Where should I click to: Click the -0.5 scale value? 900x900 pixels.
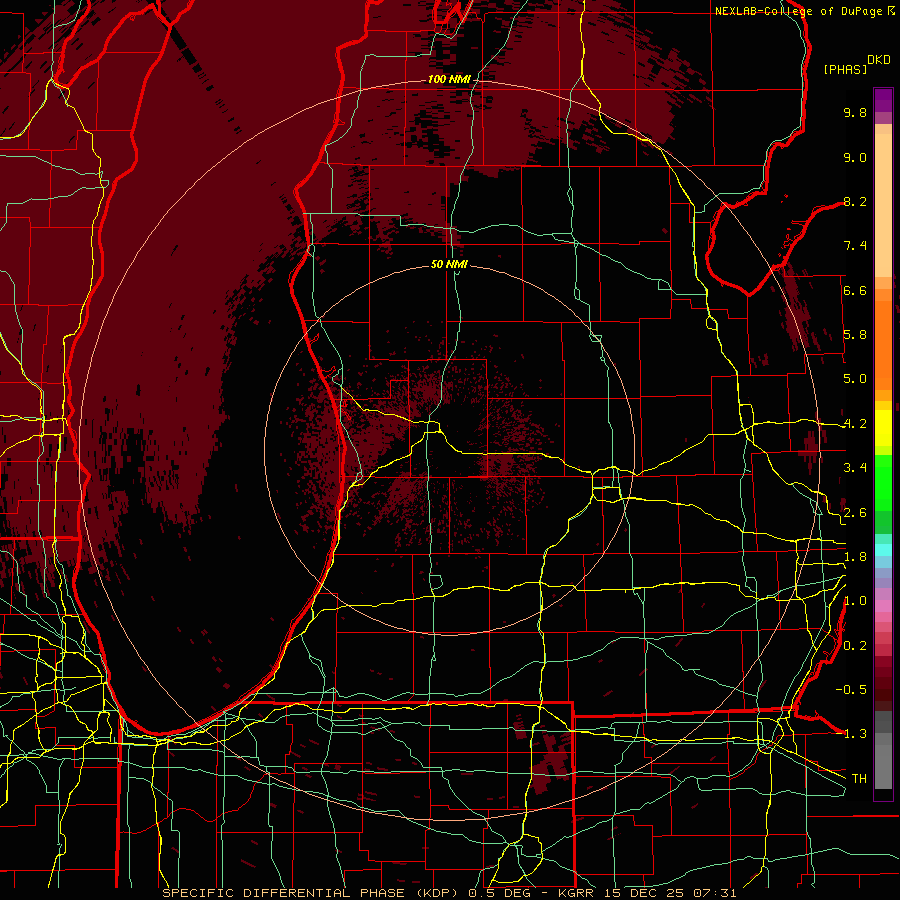tap(851, 689)
